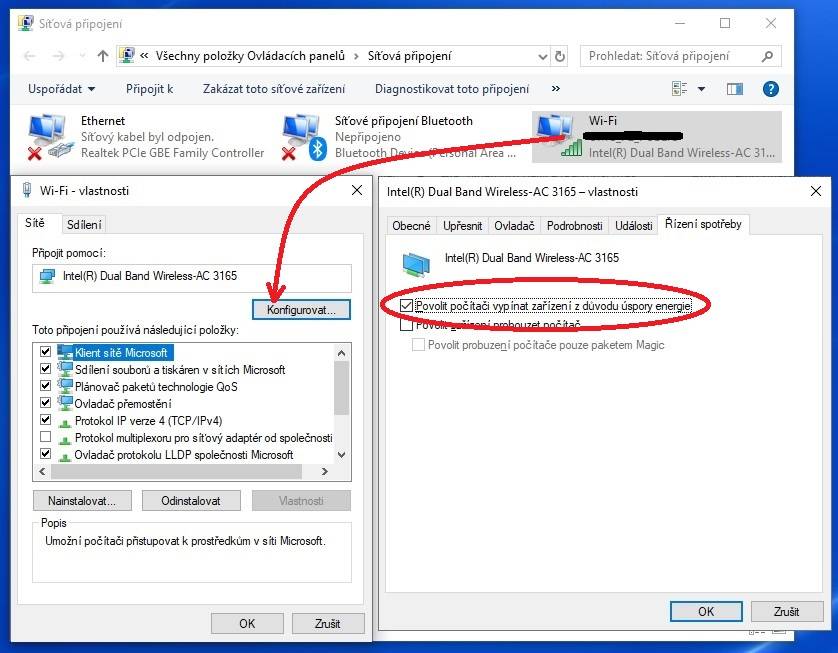
Task: Select the Wi-Fi adapter icon
Action: tap(558, 137)
